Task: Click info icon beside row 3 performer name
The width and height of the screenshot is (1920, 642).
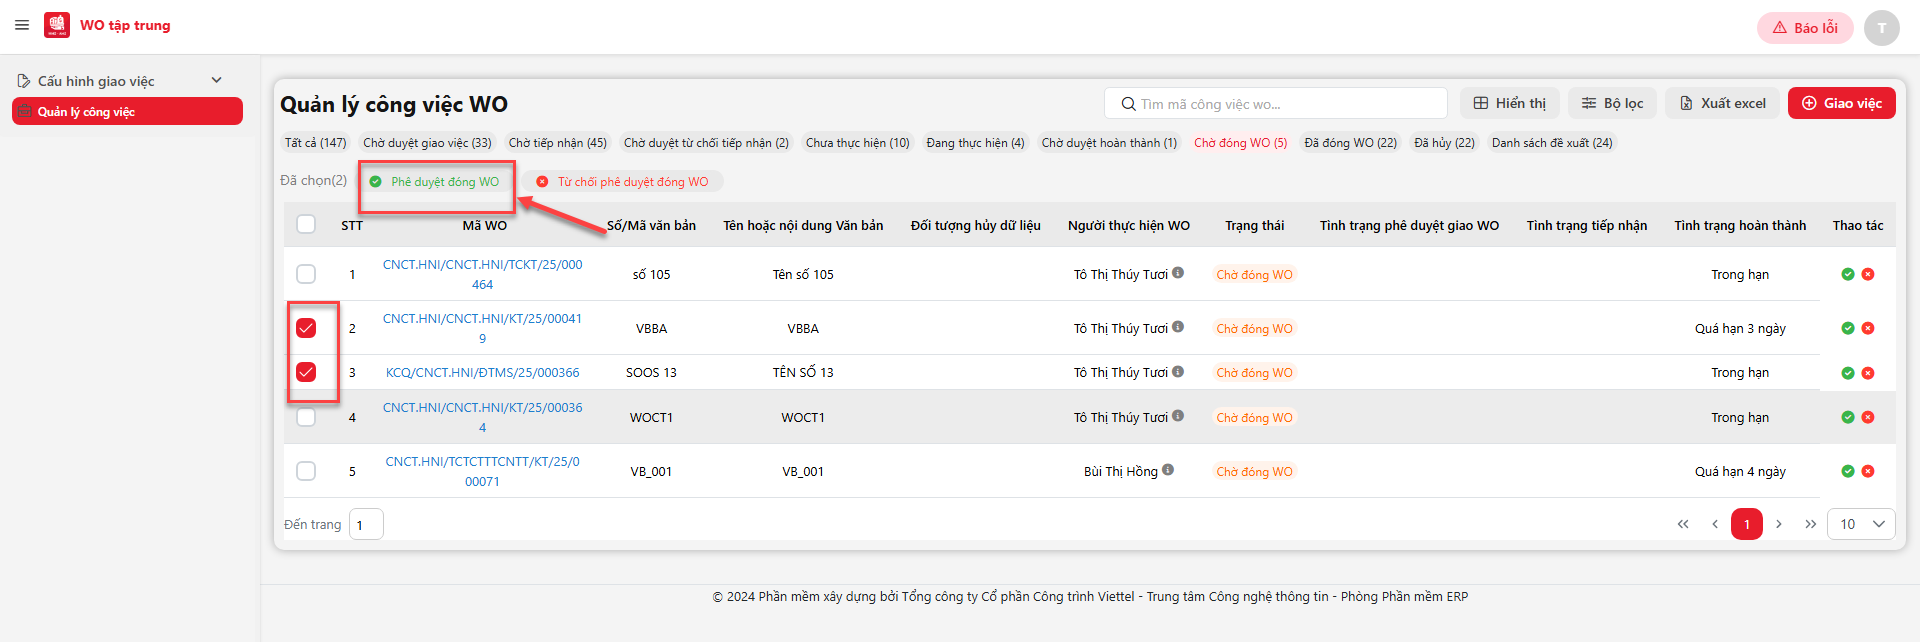Action: pos(1178,371)
